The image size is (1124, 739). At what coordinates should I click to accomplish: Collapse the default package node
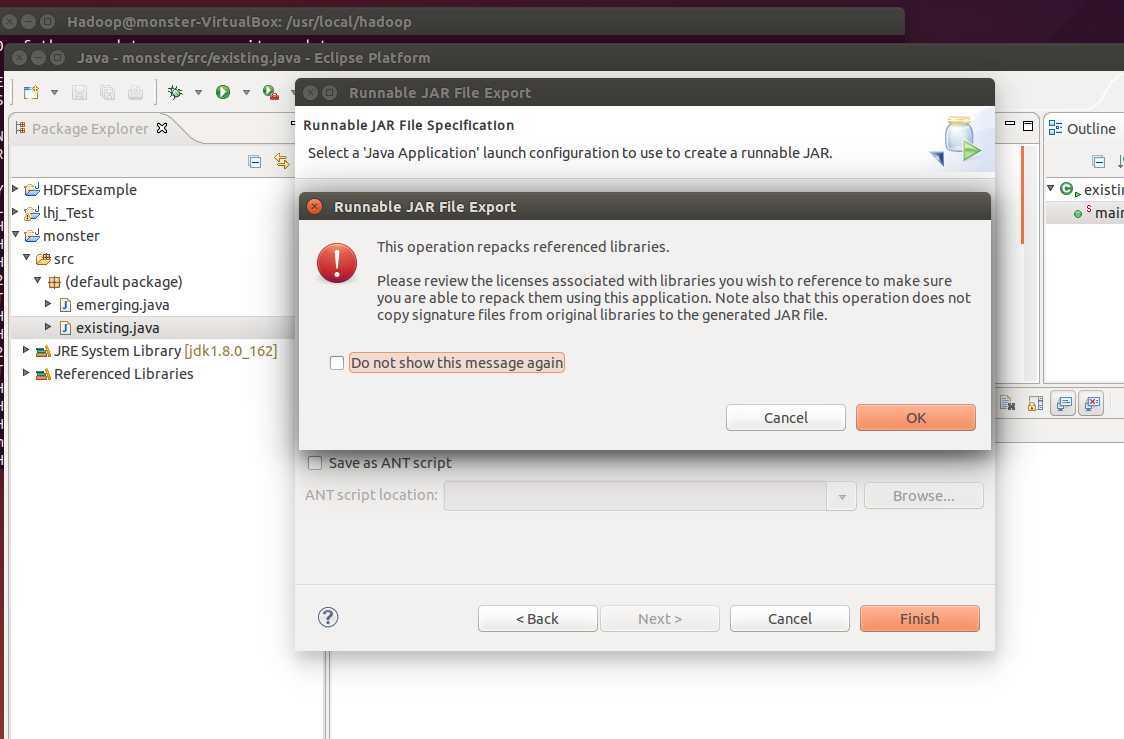(x=37, y=280)
